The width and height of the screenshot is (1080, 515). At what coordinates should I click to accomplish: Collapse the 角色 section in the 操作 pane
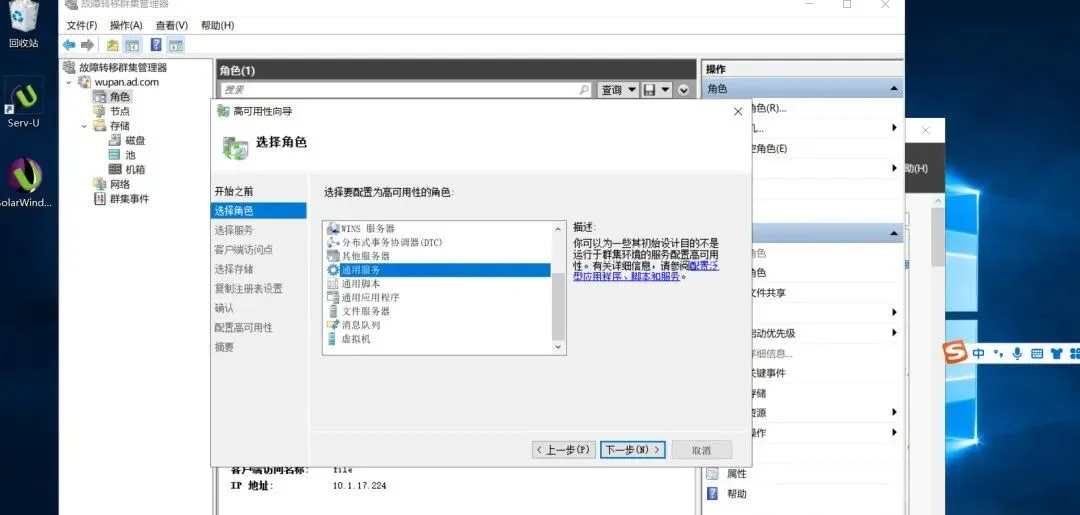(893, 89)
